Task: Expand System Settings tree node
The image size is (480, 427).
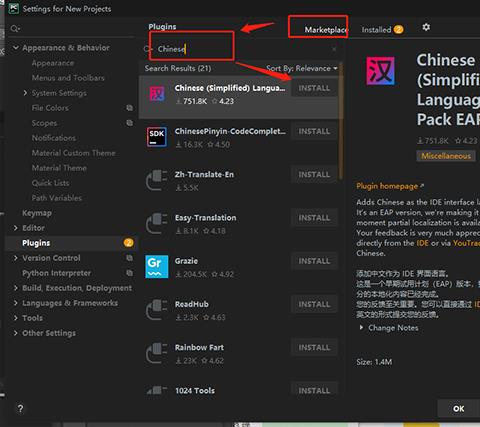Action: pyautogui.click(x=25, y=93)
